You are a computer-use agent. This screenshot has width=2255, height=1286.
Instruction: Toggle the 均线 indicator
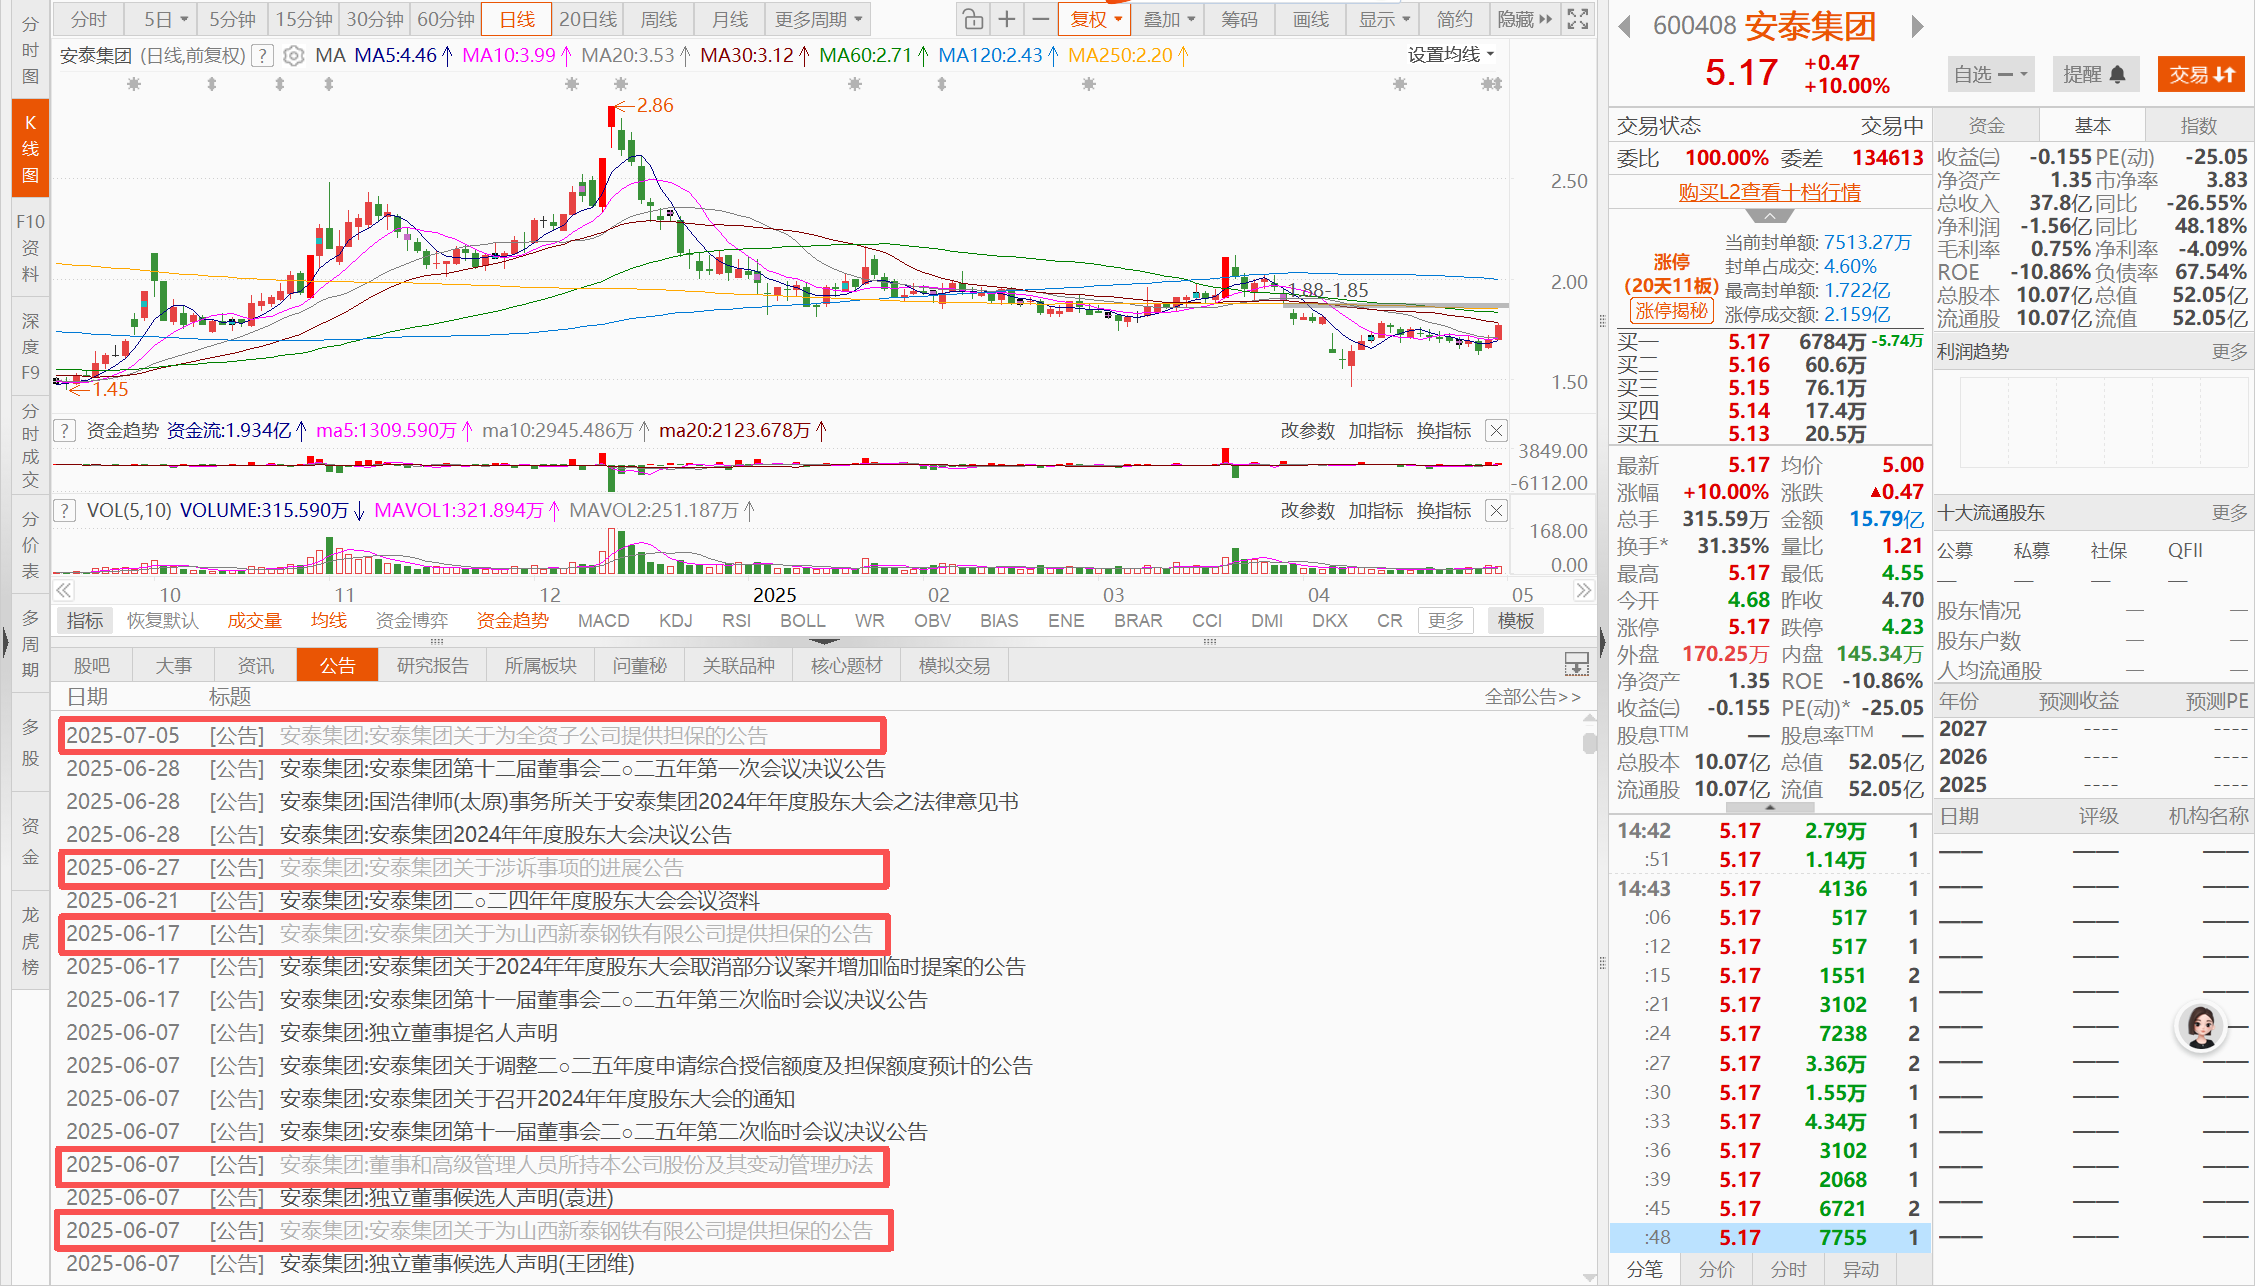(328, 621)
